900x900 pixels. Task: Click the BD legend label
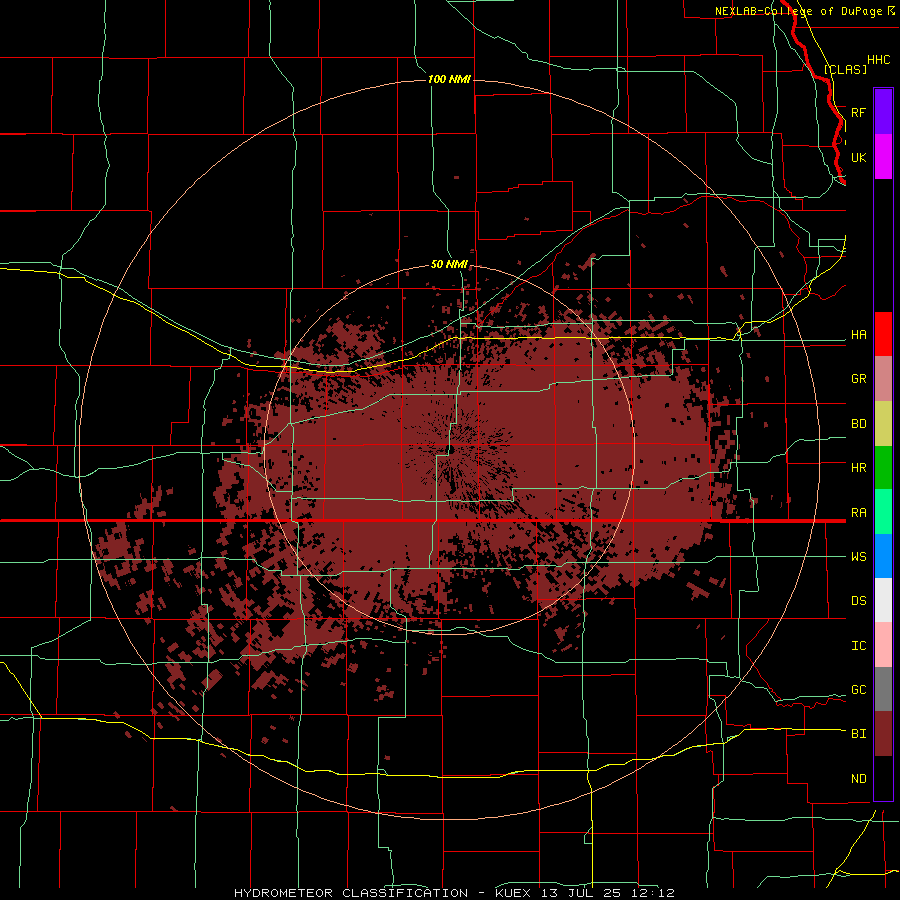pyautogui.click(x=858, y=424)
